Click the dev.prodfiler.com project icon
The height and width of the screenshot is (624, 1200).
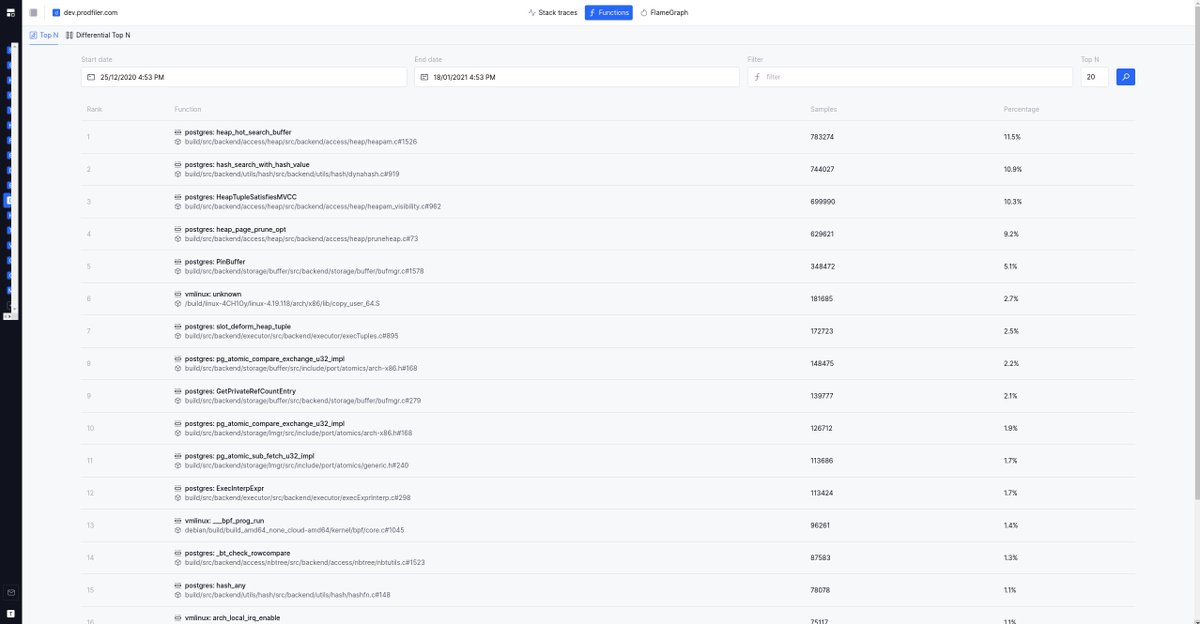tap(56, 13)
